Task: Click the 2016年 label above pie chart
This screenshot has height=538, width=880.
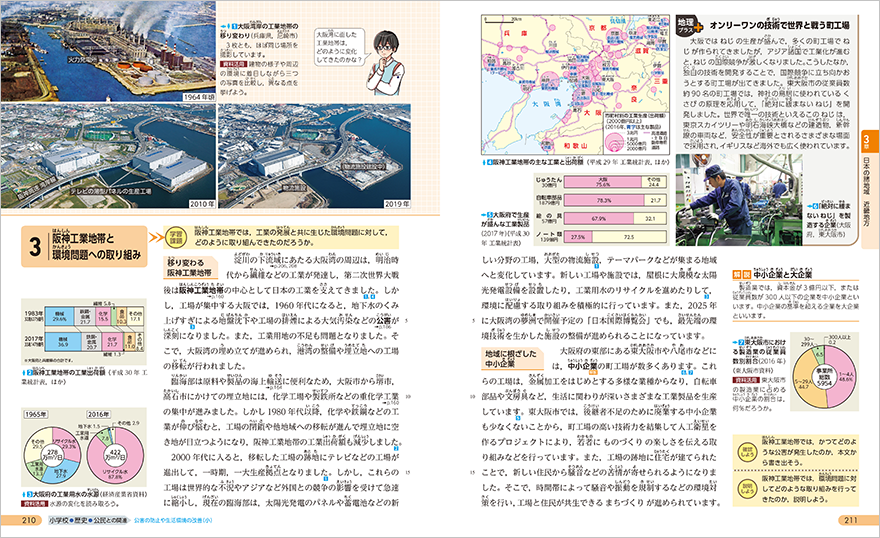Action: tap(99, 415)
